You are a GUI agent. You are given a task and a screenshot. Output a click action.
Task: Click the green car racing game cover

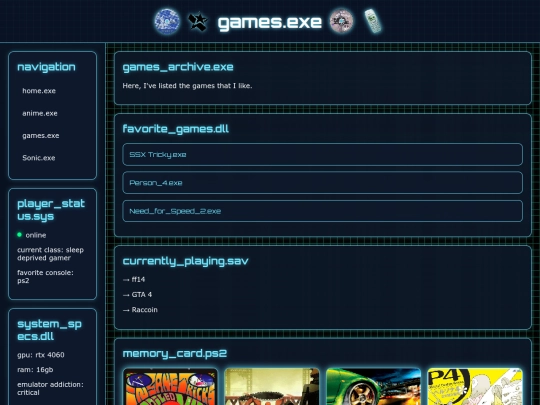click(x=373, y=387)
